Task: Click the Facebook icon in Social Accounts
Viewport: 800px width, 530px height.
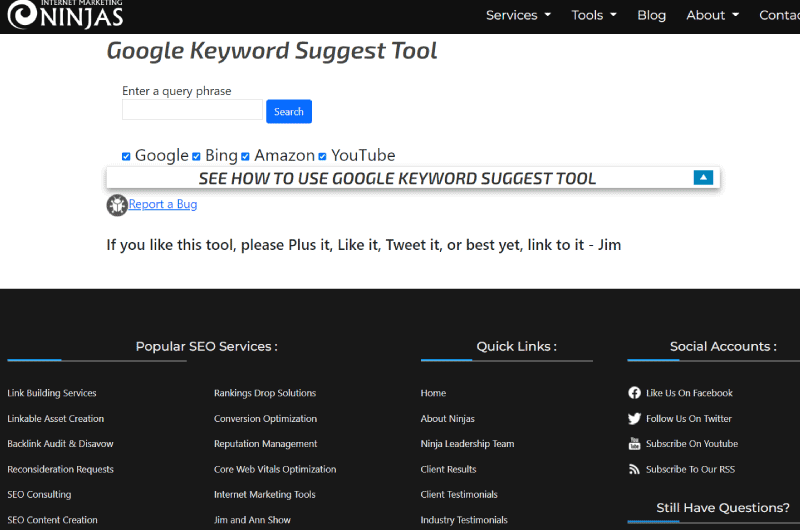Action: [x=634, y=393]
